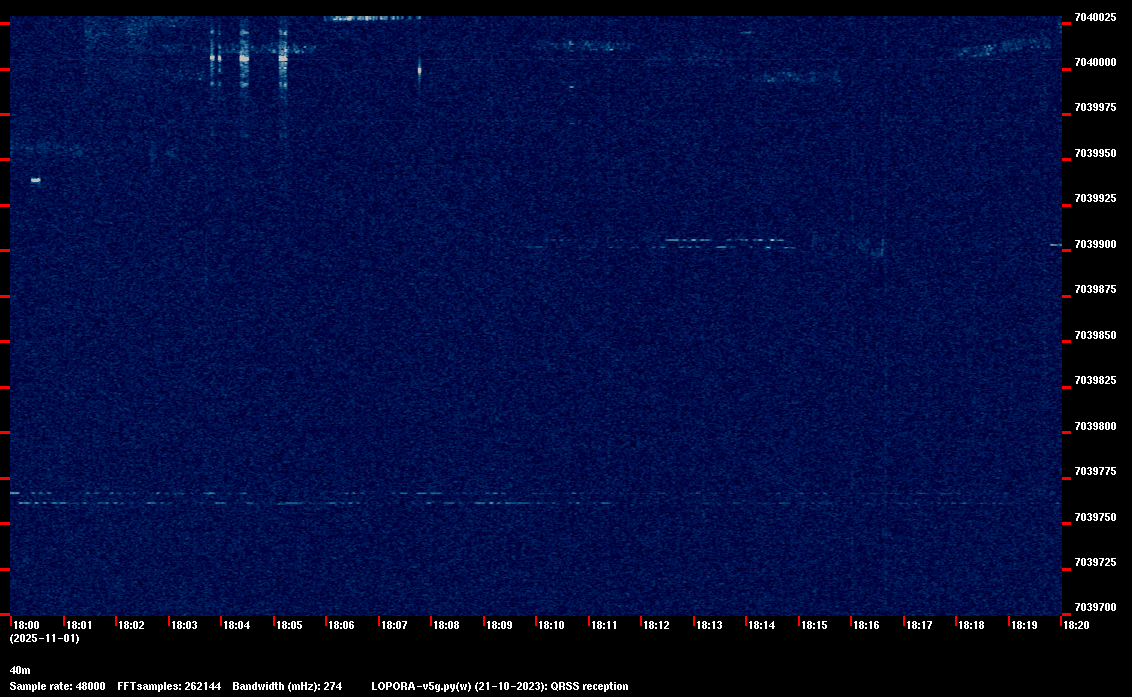Click the 18:09 time axis label
Screen dimensions: 1132x697
click(499, 625)
